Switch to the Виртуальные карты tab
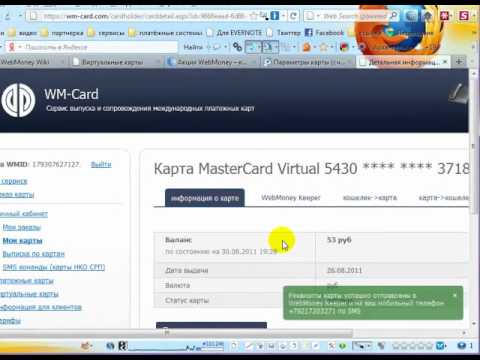This screenshot has height=360, width=480. [115, 62]
